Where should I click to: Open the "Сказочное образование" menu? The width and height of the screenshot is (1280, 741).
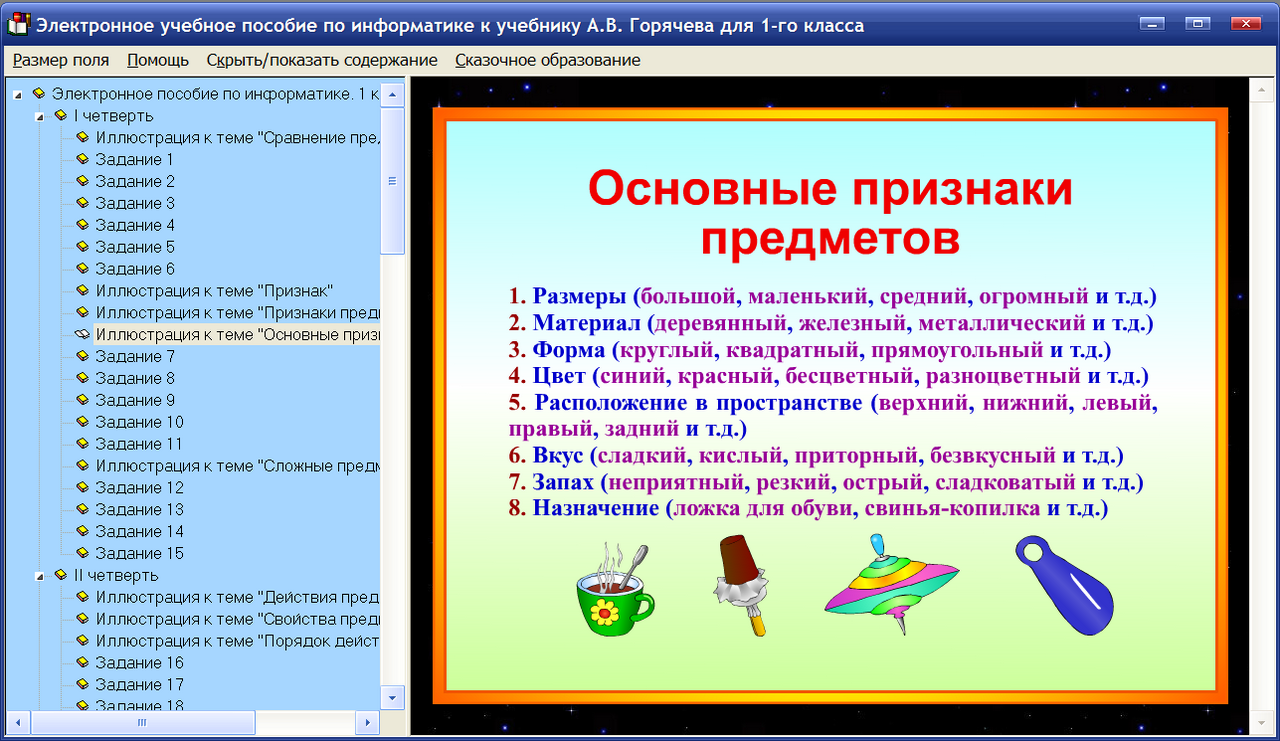[547, 60]
